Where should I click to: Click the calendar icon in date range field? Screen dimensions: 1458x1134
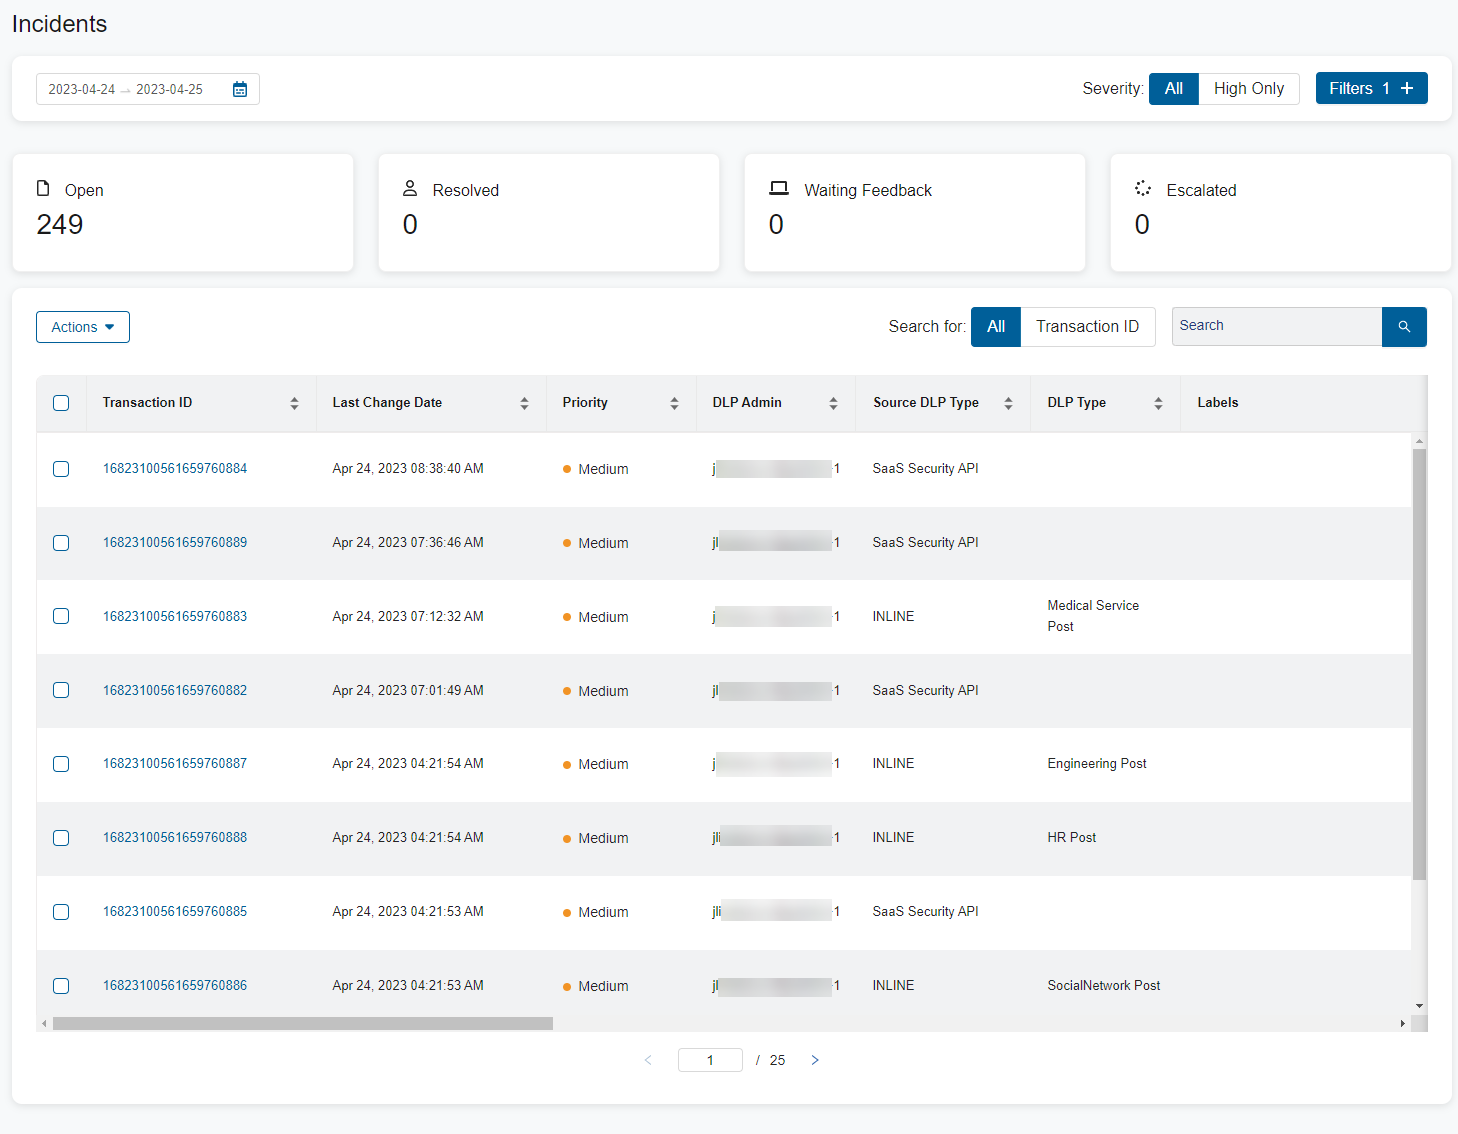tap(240, 89)
